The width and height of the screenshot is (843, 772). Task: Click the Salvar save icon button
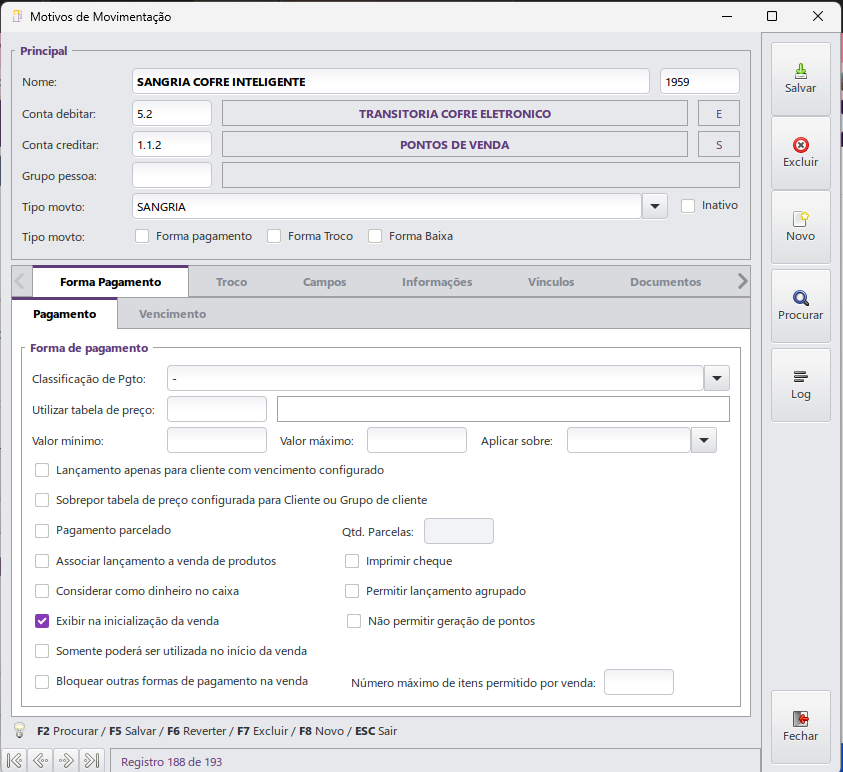coord(801,79)
